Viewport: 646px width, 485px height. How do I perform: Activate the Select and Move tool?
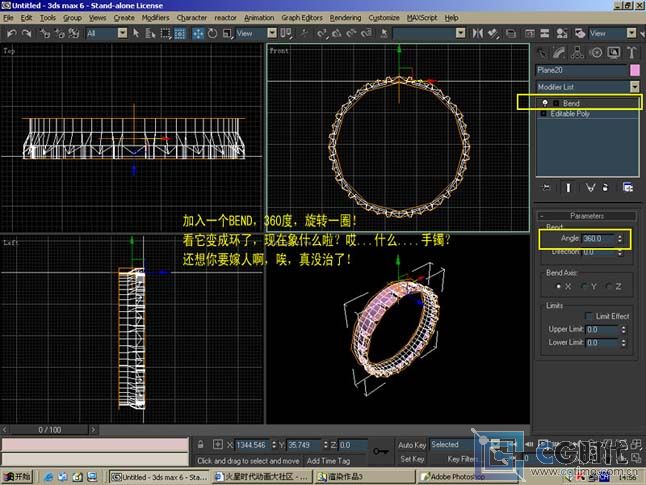coord(198,33)
